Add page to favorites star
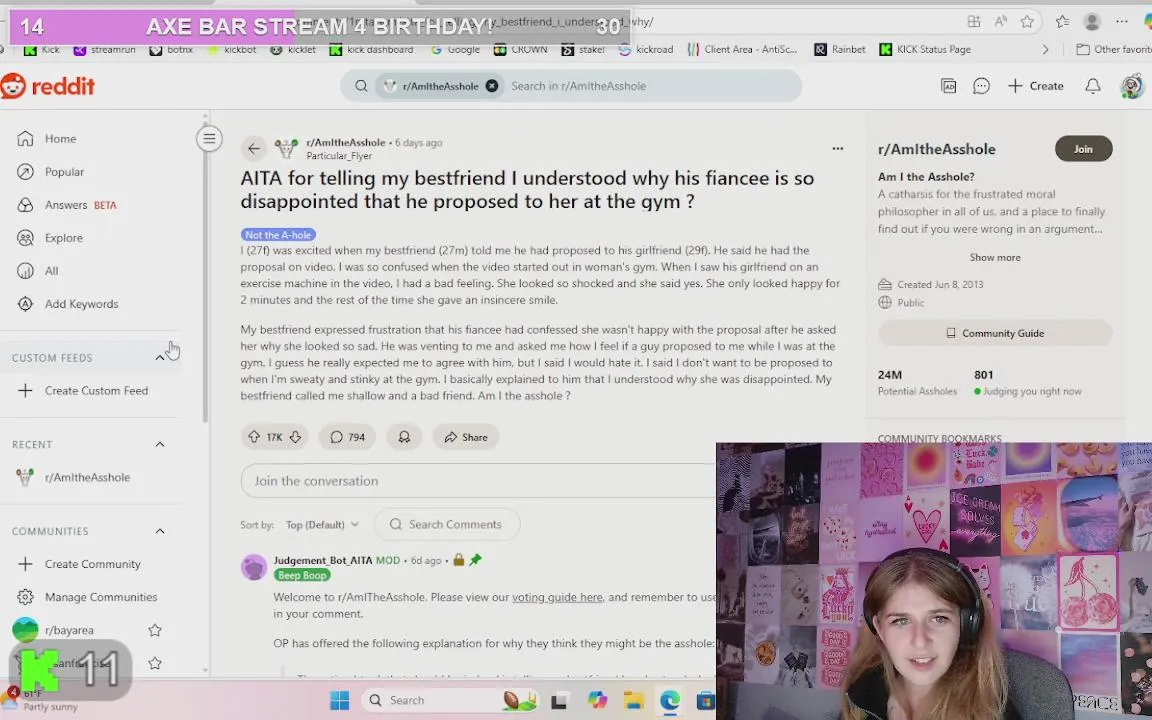Image resolution: width=1152 pixels, height=720 pixels. click(1027, 22)
